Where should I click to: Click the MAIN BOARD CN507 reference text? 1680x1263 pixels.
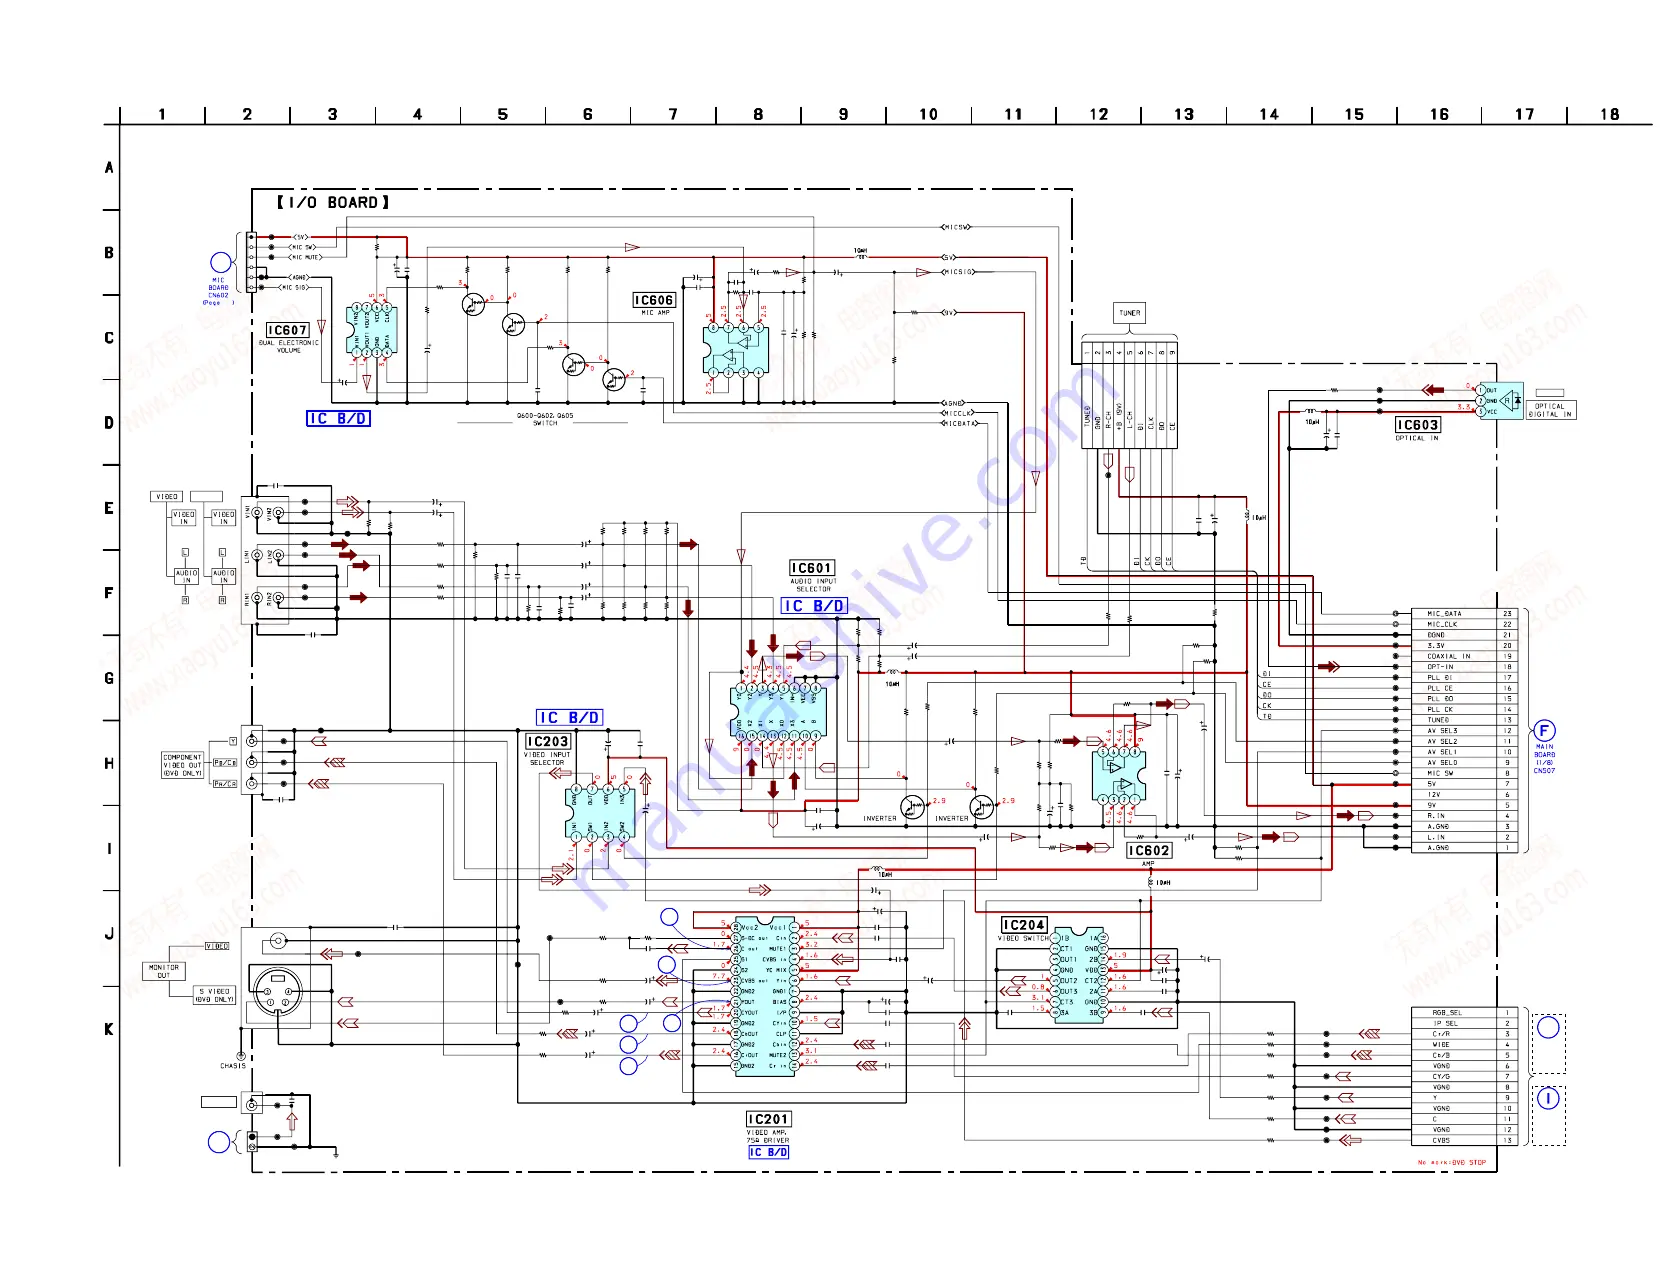tap(1544, 759)
